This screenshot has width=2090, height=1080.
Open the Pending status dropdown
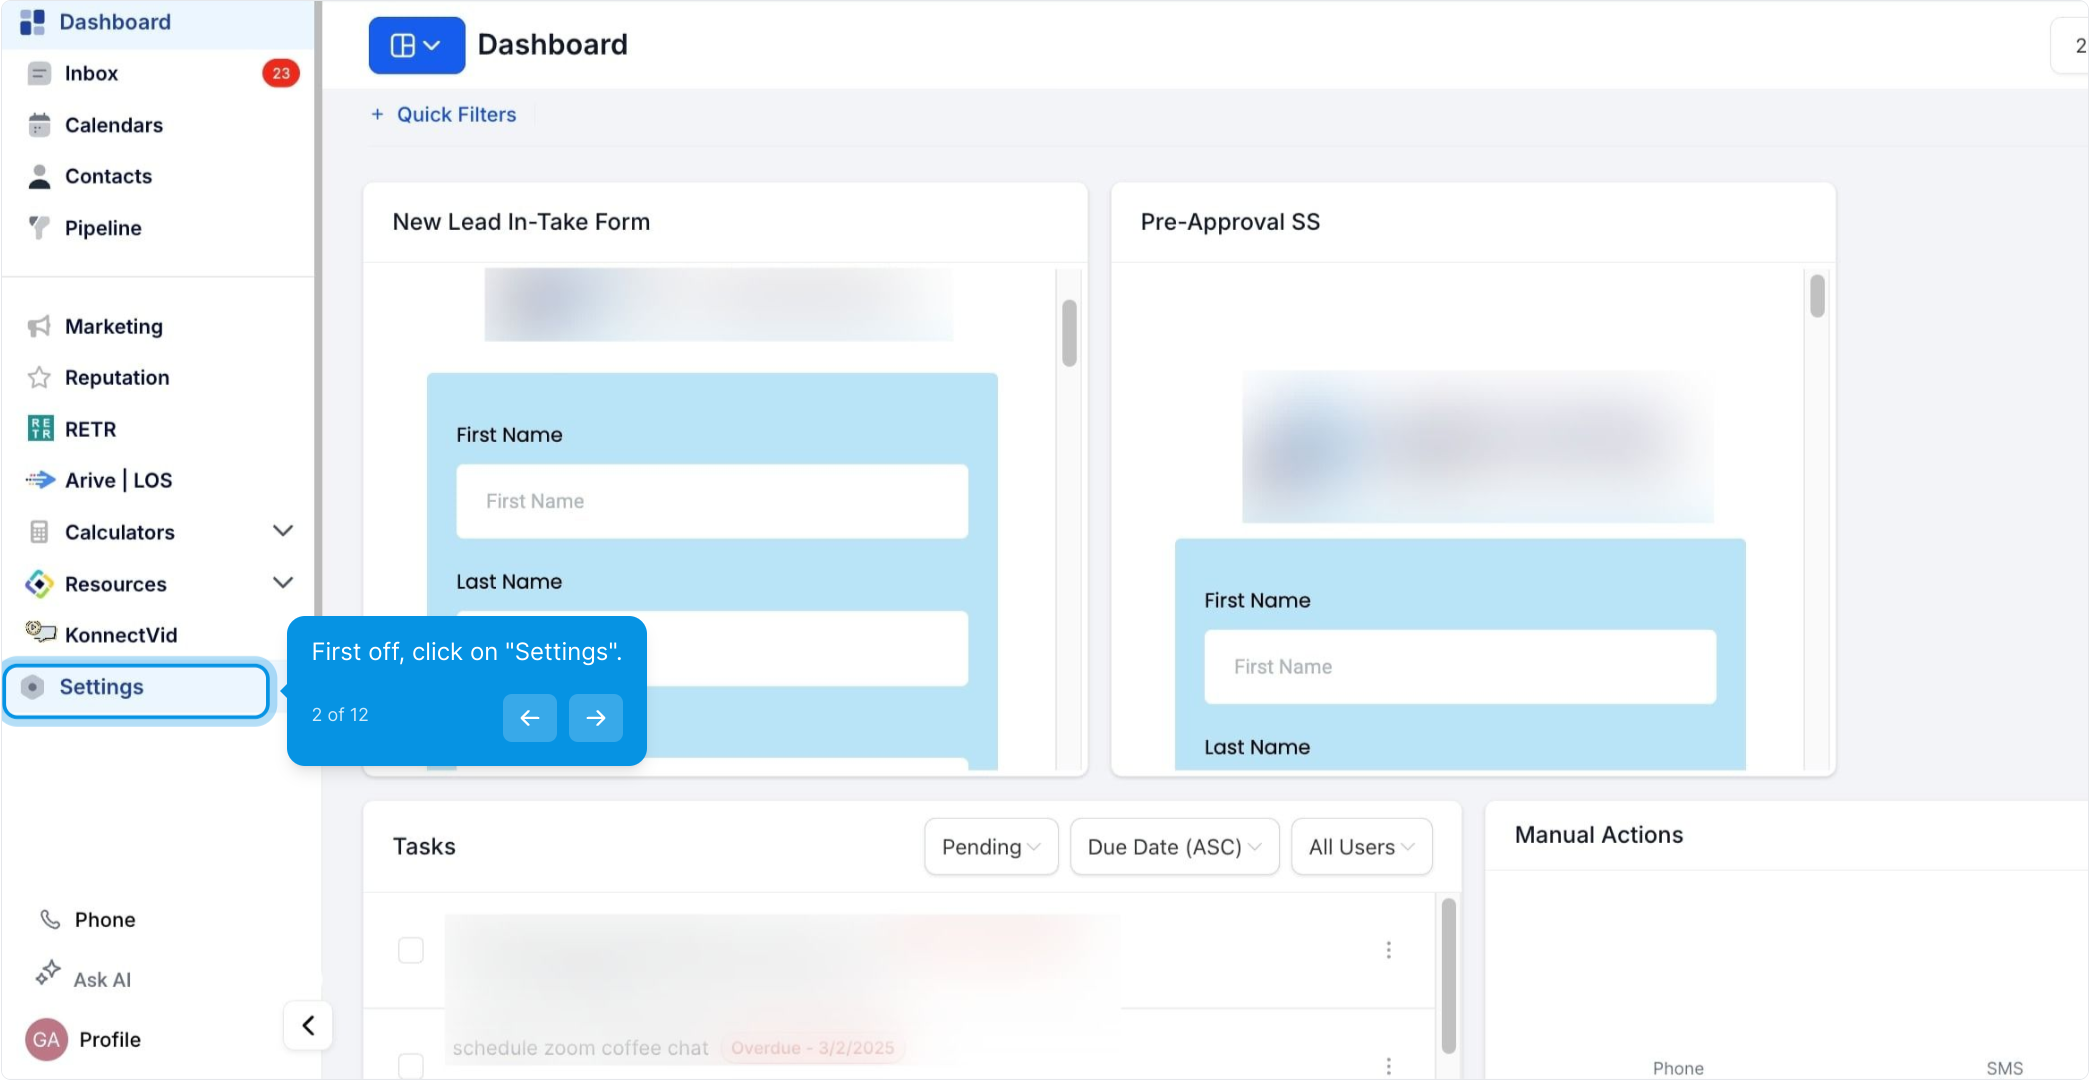(990, 847)
